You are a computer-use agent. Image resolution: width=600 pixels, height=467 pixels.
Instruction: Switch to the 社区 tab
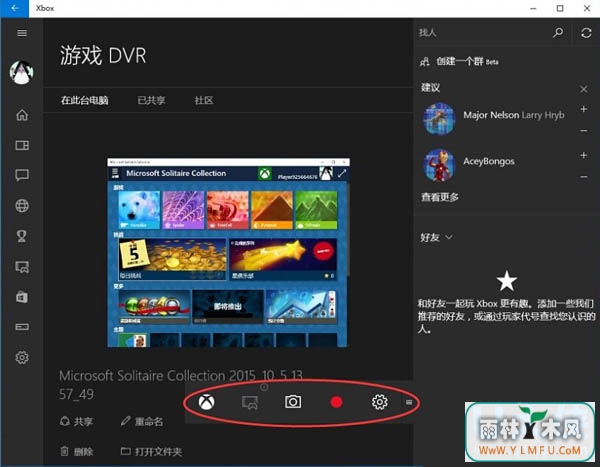[204, 100]
